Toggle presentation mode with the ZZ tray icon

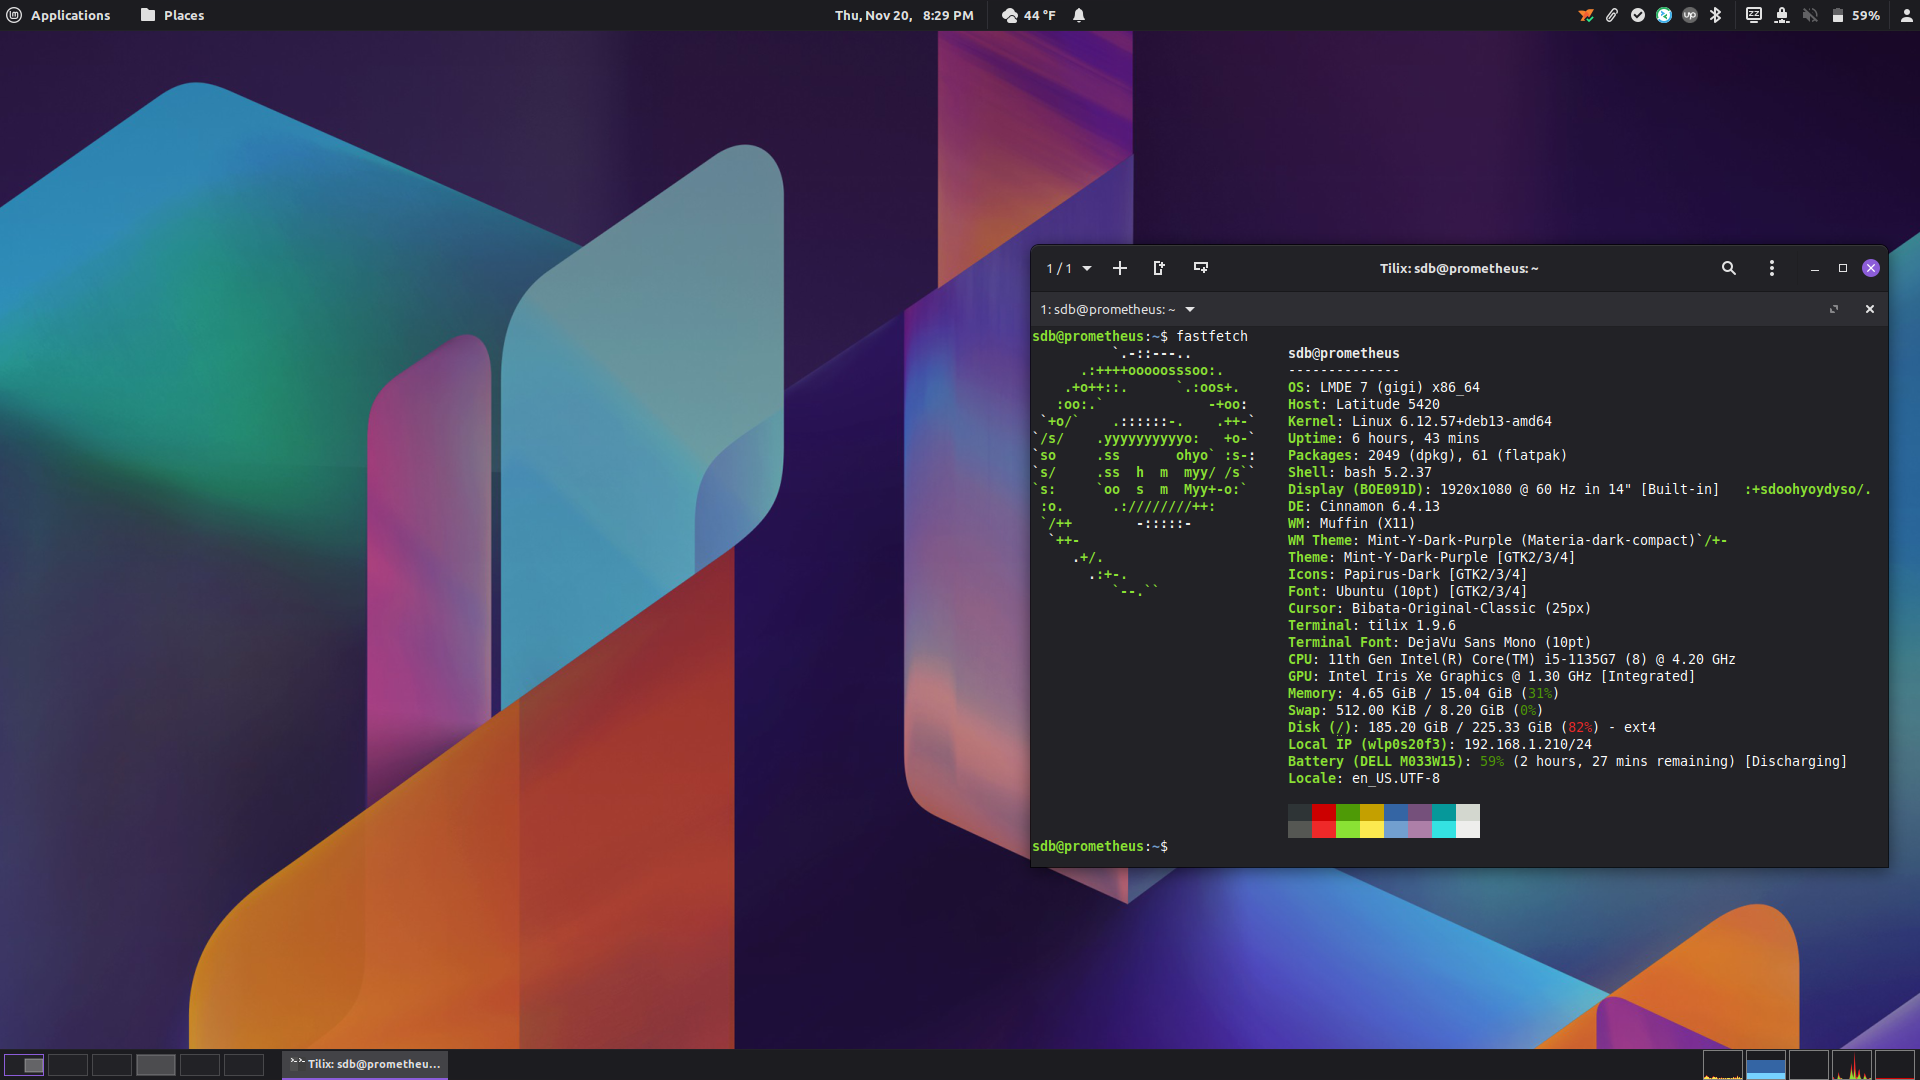coord(1754,15)
